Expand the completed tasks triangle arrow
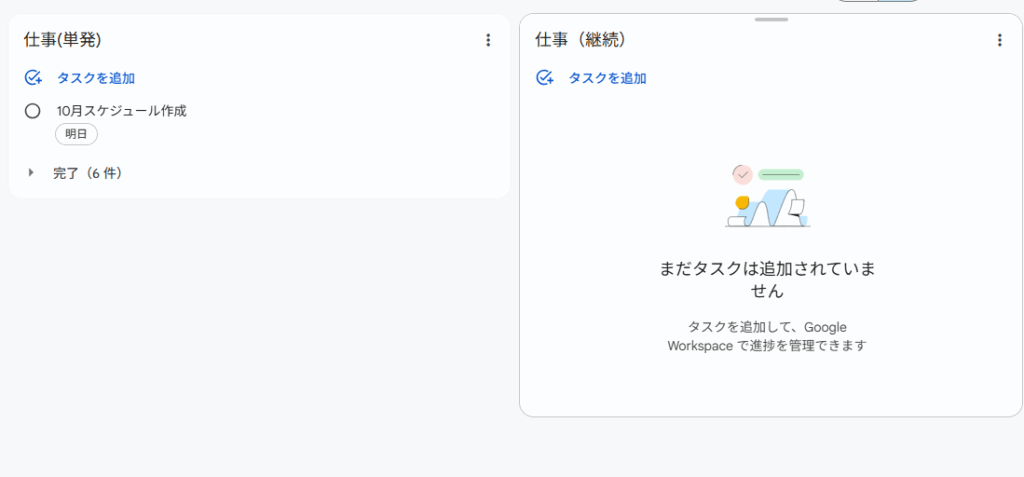This screenshot has width=1024, height=477. 31,173
